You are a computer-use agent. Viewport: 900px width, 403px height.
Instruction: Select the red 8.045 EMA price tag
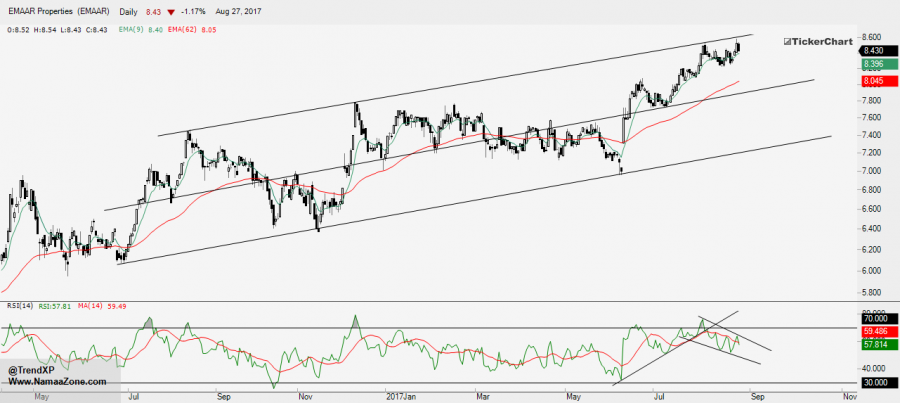[x=873, y=81]
